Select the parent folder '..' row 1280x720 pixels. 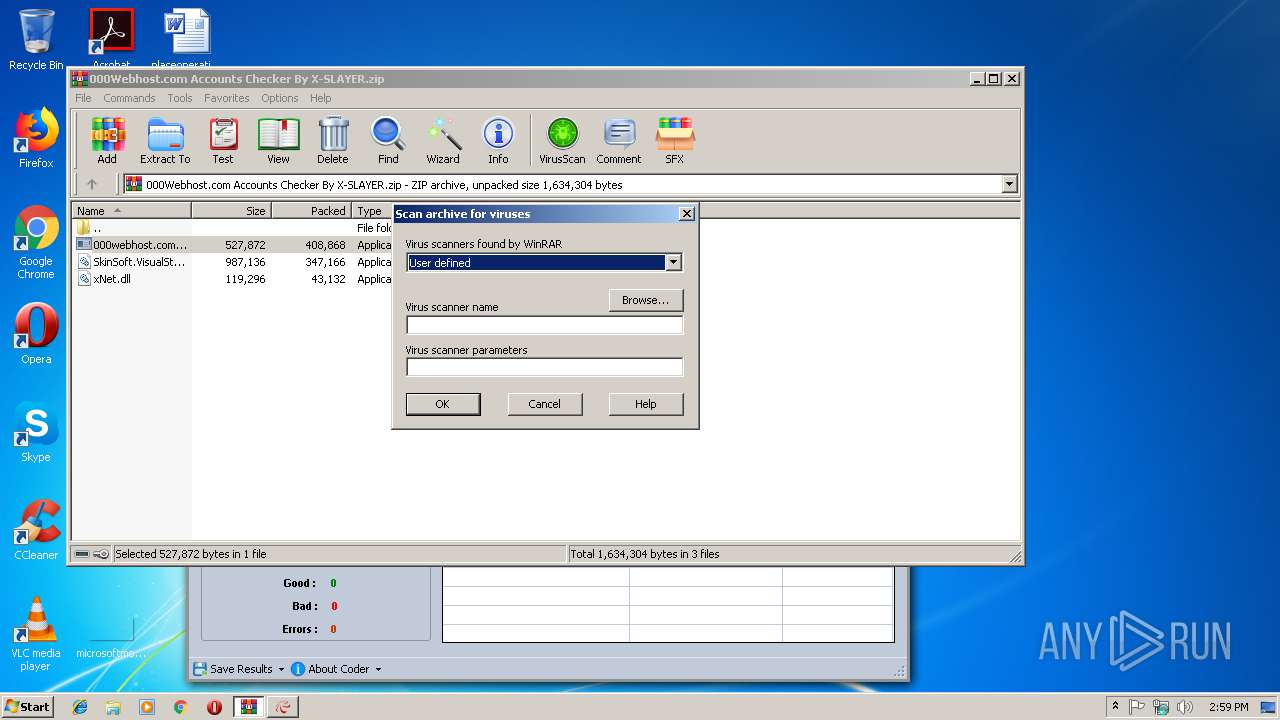[233, 228]
